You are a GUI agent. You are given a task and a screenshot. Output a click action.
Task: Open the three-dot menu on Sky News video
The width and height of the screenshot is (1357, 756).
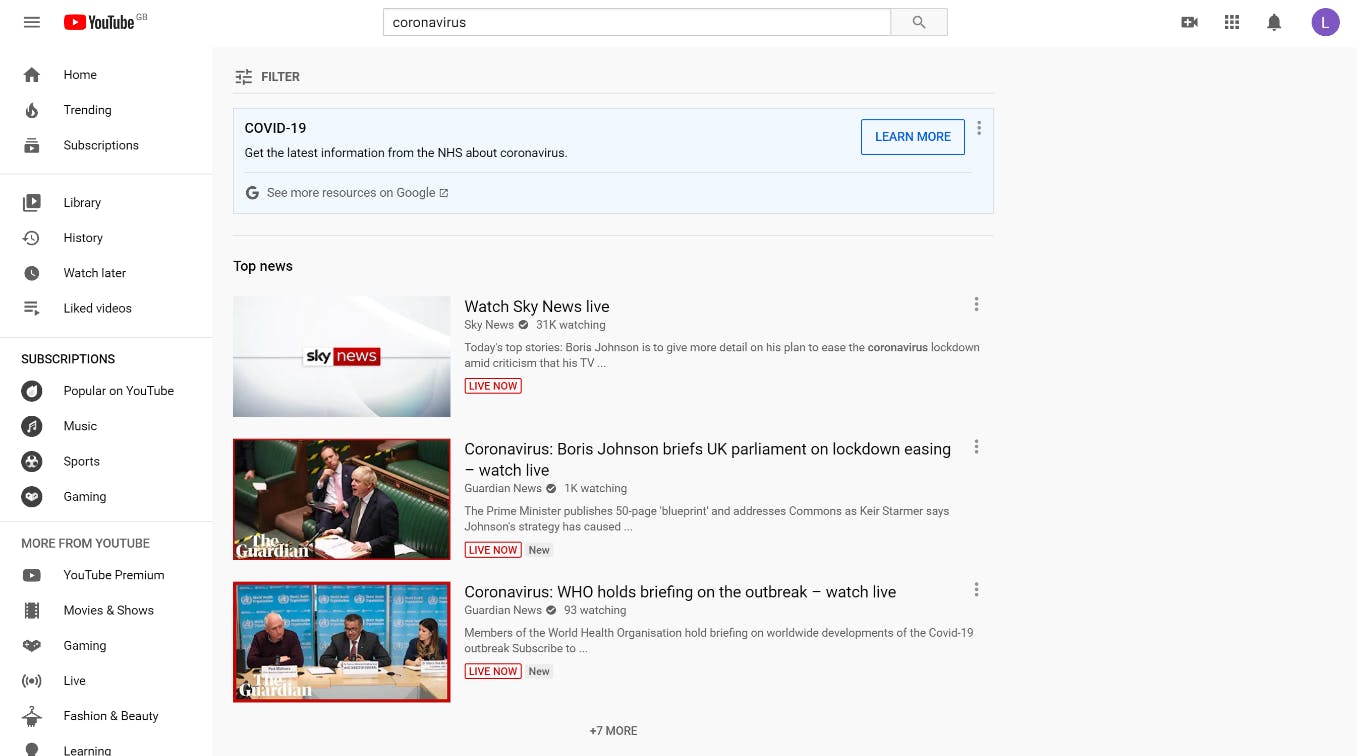click(x=976, y=304)
